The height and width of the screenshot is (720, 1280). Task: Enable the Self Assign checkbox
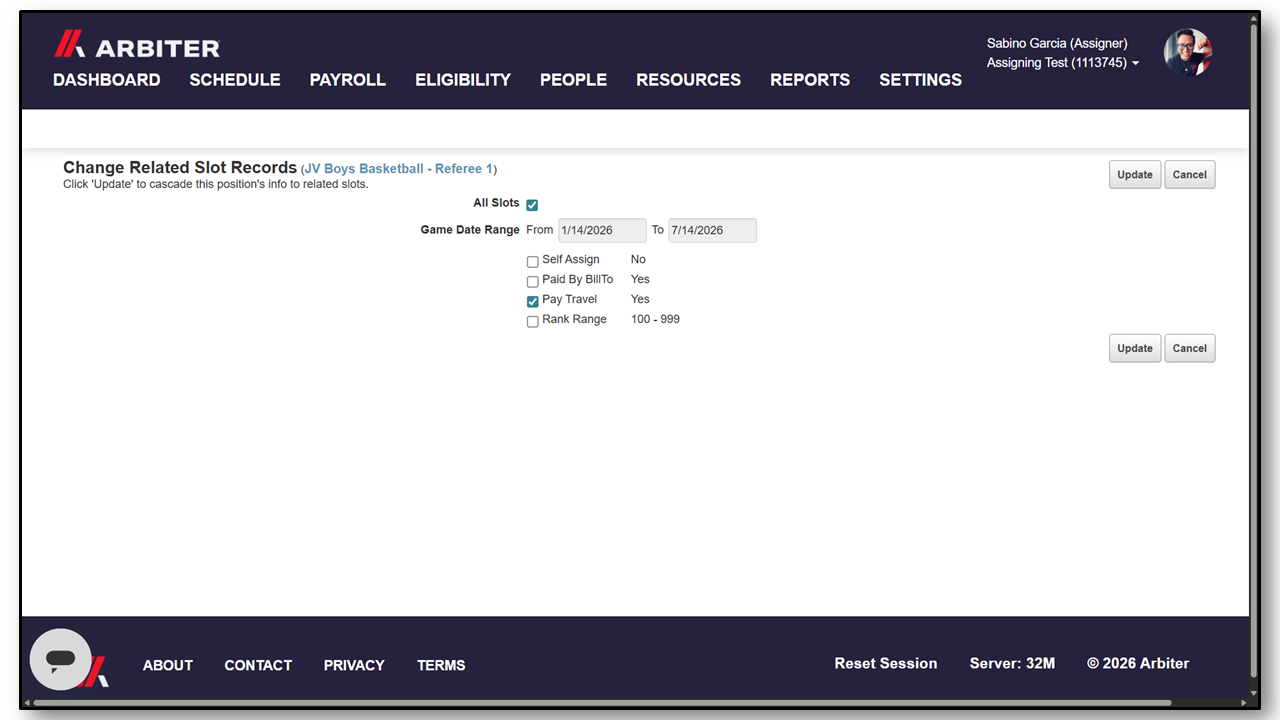click(x=533, y=262)
